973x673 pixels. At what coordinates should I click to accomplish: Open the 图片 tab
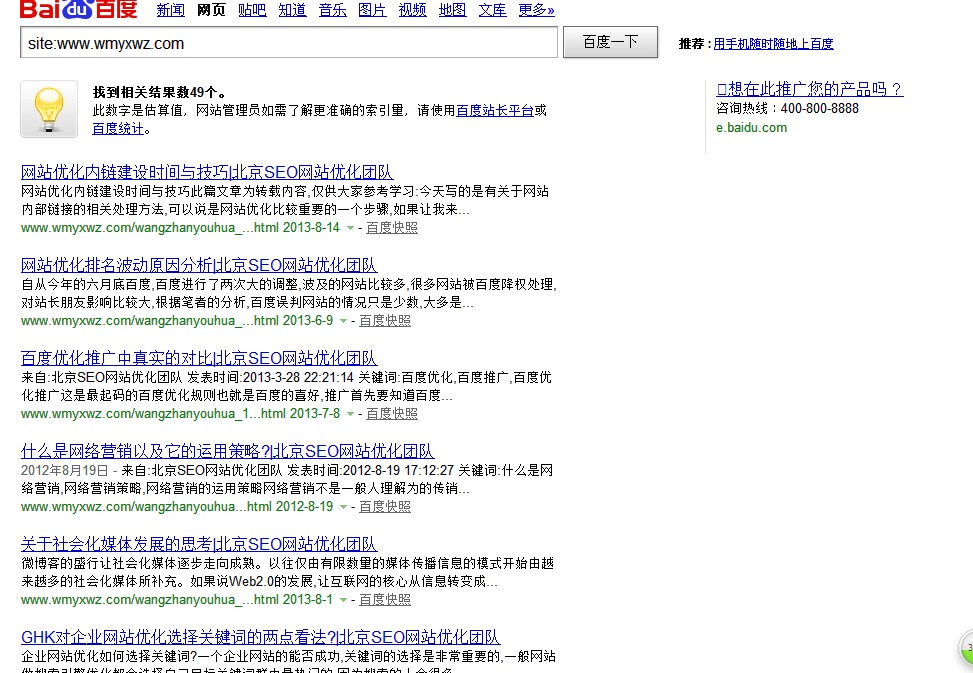(372, 10)
